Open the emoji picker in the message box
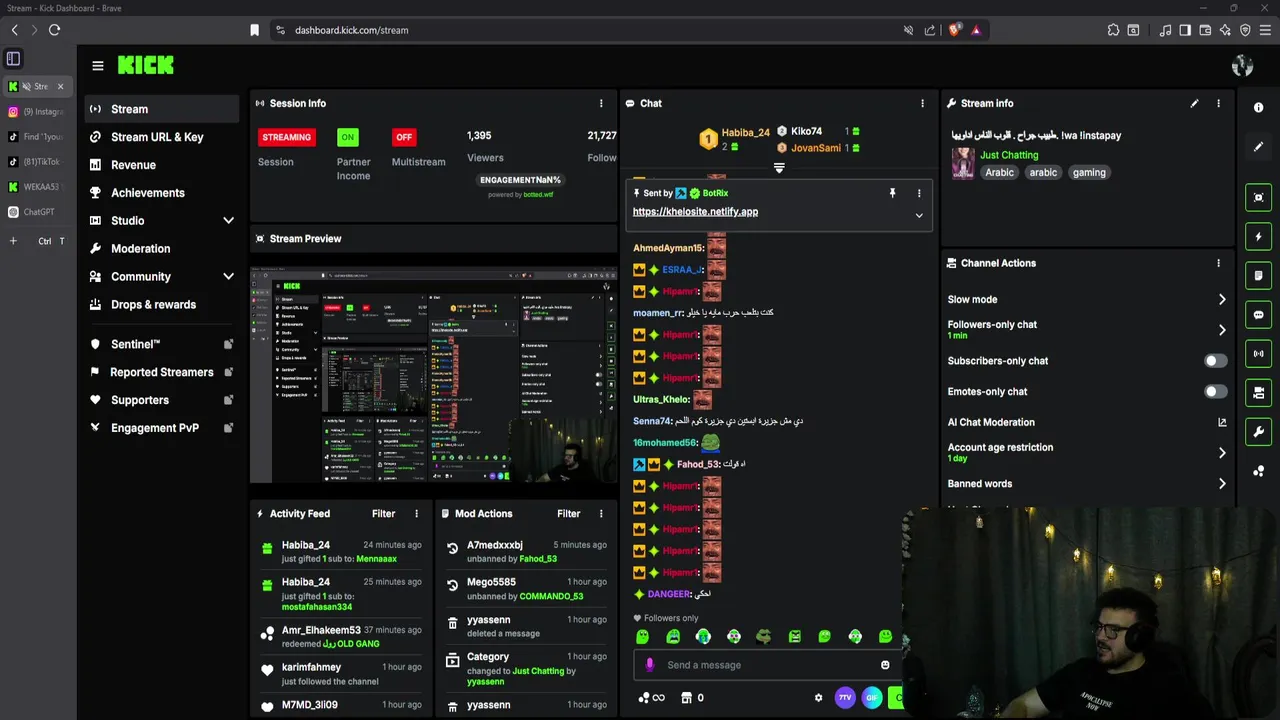 pos(885,665)
